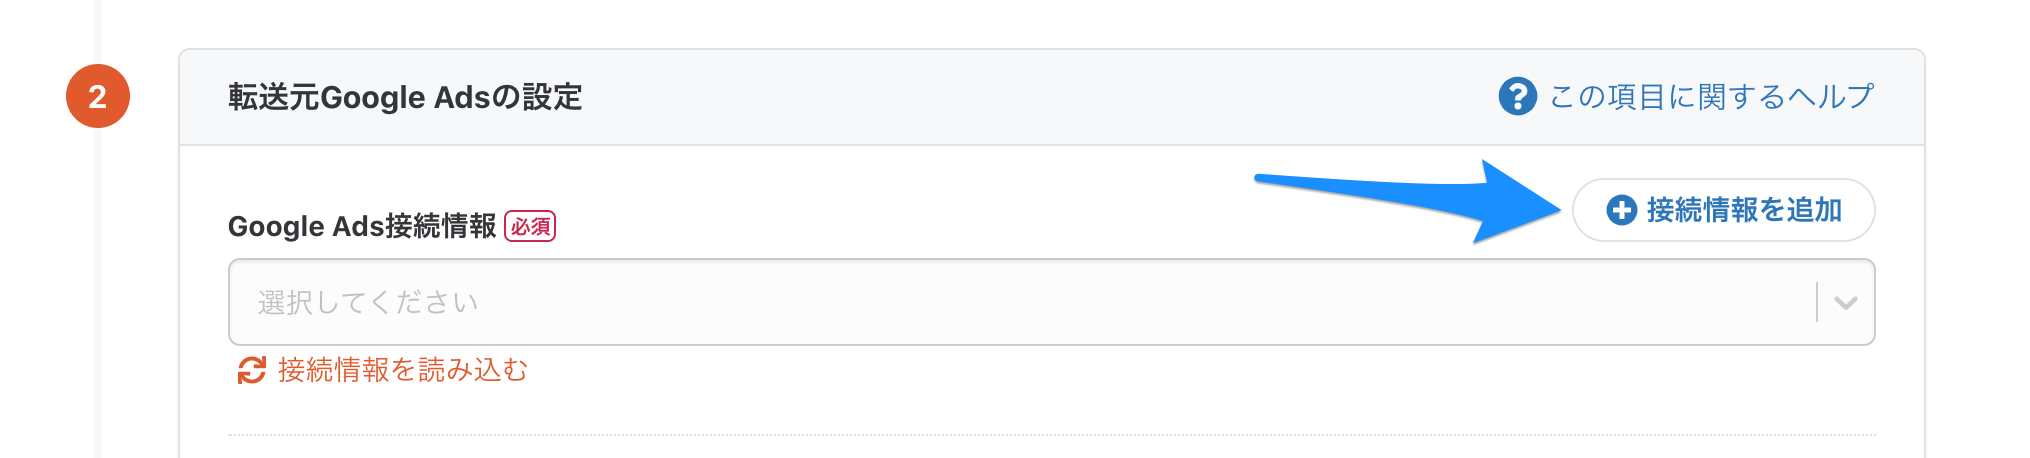The image size is (2030, 458).
Task: Open the この項目に関するヘルプ link
Action: (x=1686, y=97)
